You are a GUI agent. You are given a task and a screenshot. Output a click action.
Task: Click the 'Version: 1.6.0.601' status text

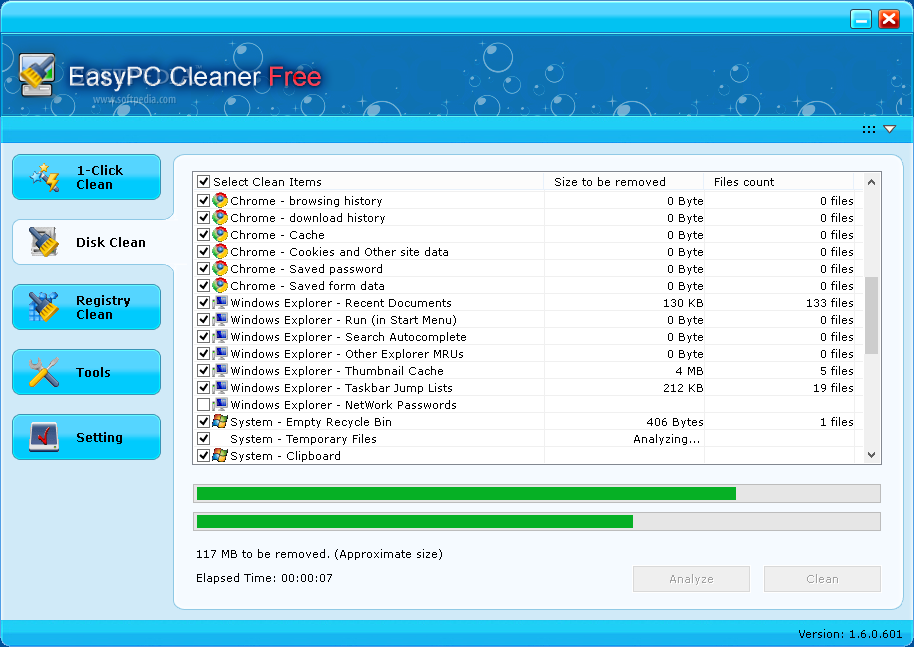point(850,634)
